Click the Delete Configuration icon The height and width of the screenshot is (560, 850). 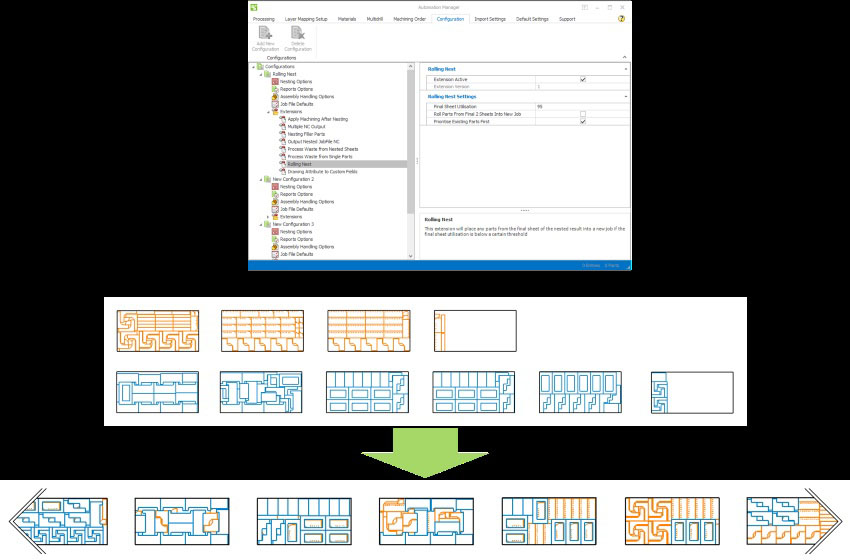tap(298, 37)
